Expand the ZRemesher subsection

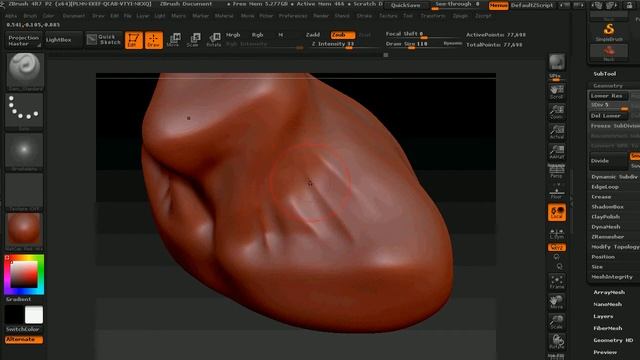(x=607, y=237)
